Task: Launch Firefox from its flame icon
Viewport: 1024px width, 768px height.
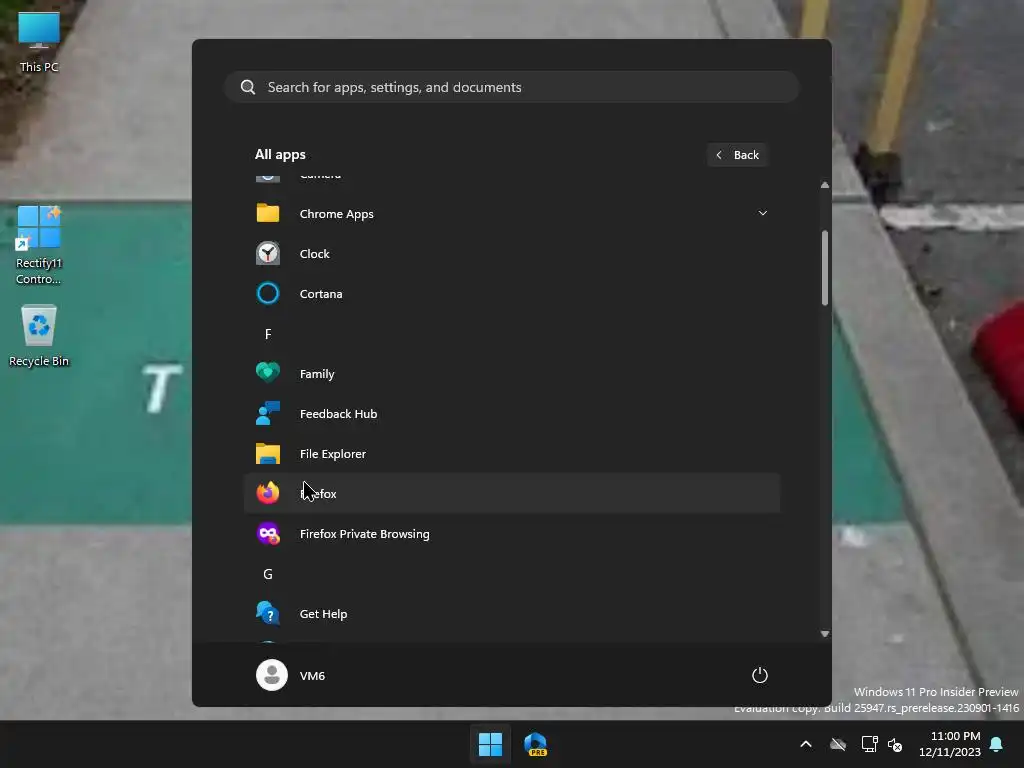Action: click(268, 493)
